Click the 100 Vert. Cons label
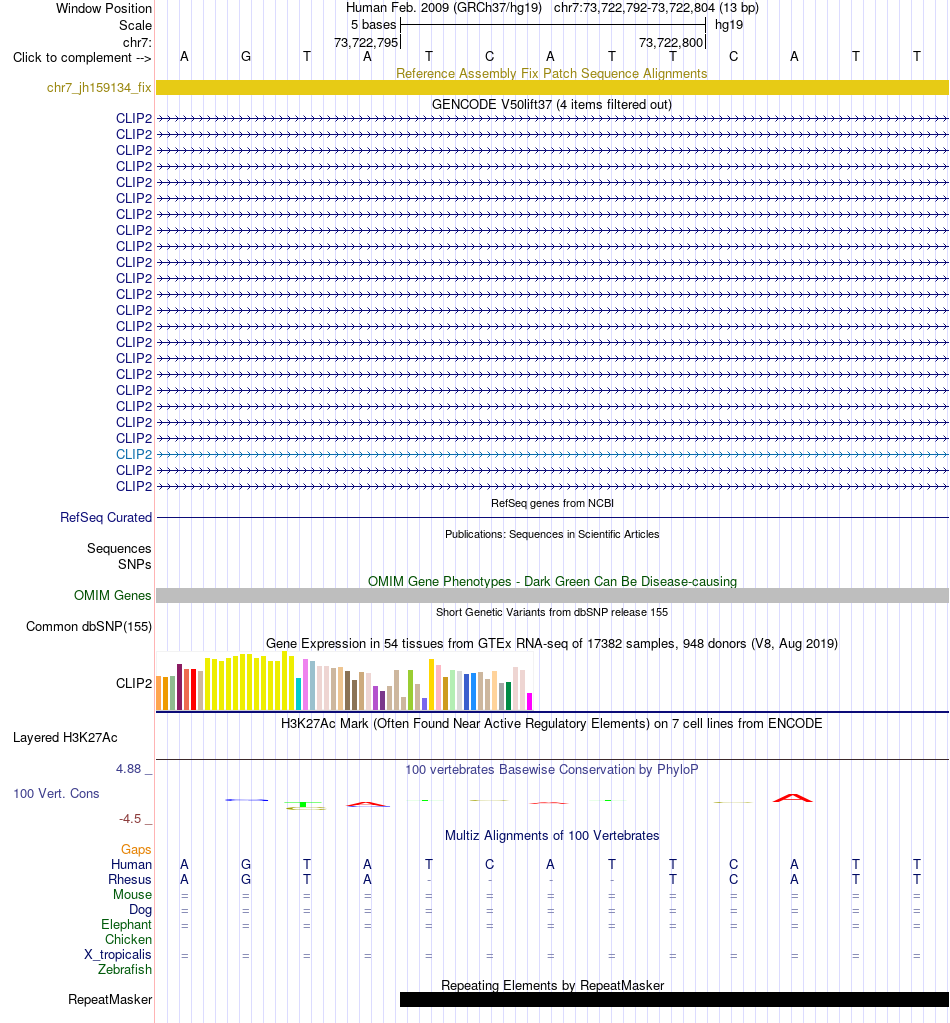Screen dimensions: 950x1023 pyautogui.click(x=56, y=794)
